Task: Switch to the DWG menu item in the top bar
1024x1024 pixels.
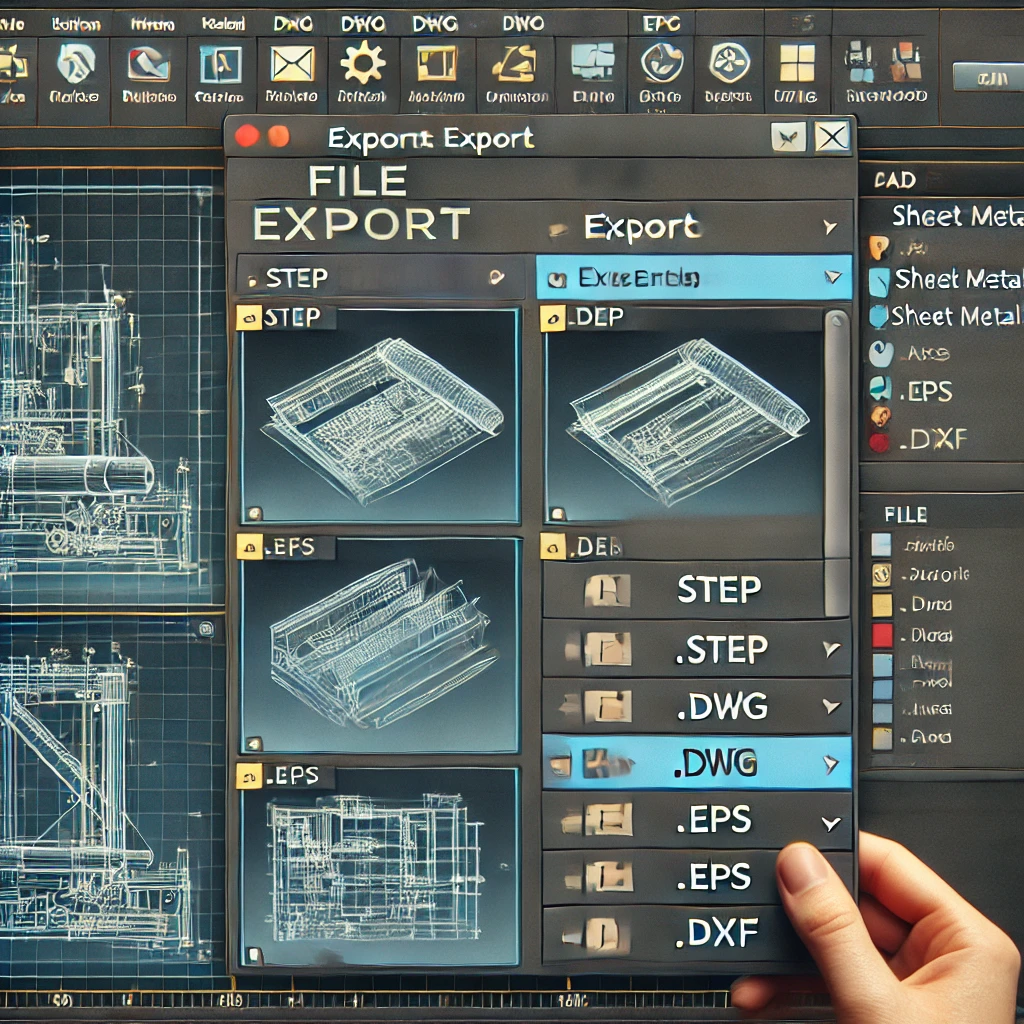Action: 435,22
